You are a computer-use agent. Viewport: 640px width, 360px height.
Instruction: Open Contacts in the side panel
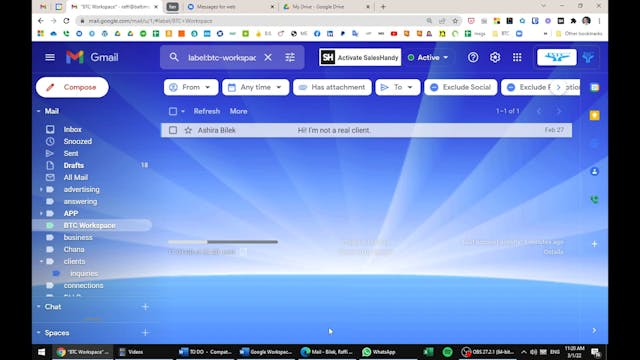tap(594, 172)
